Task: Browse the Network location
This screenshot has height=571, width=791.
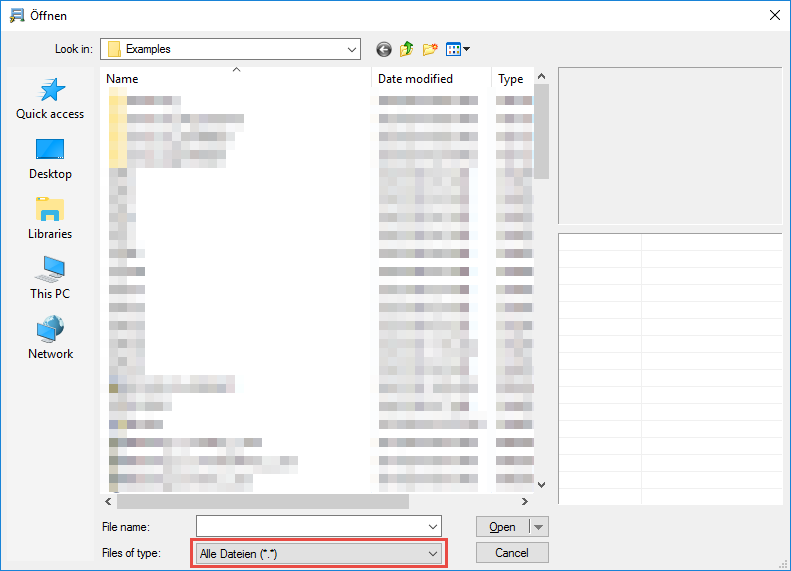Action: point(50,338)
